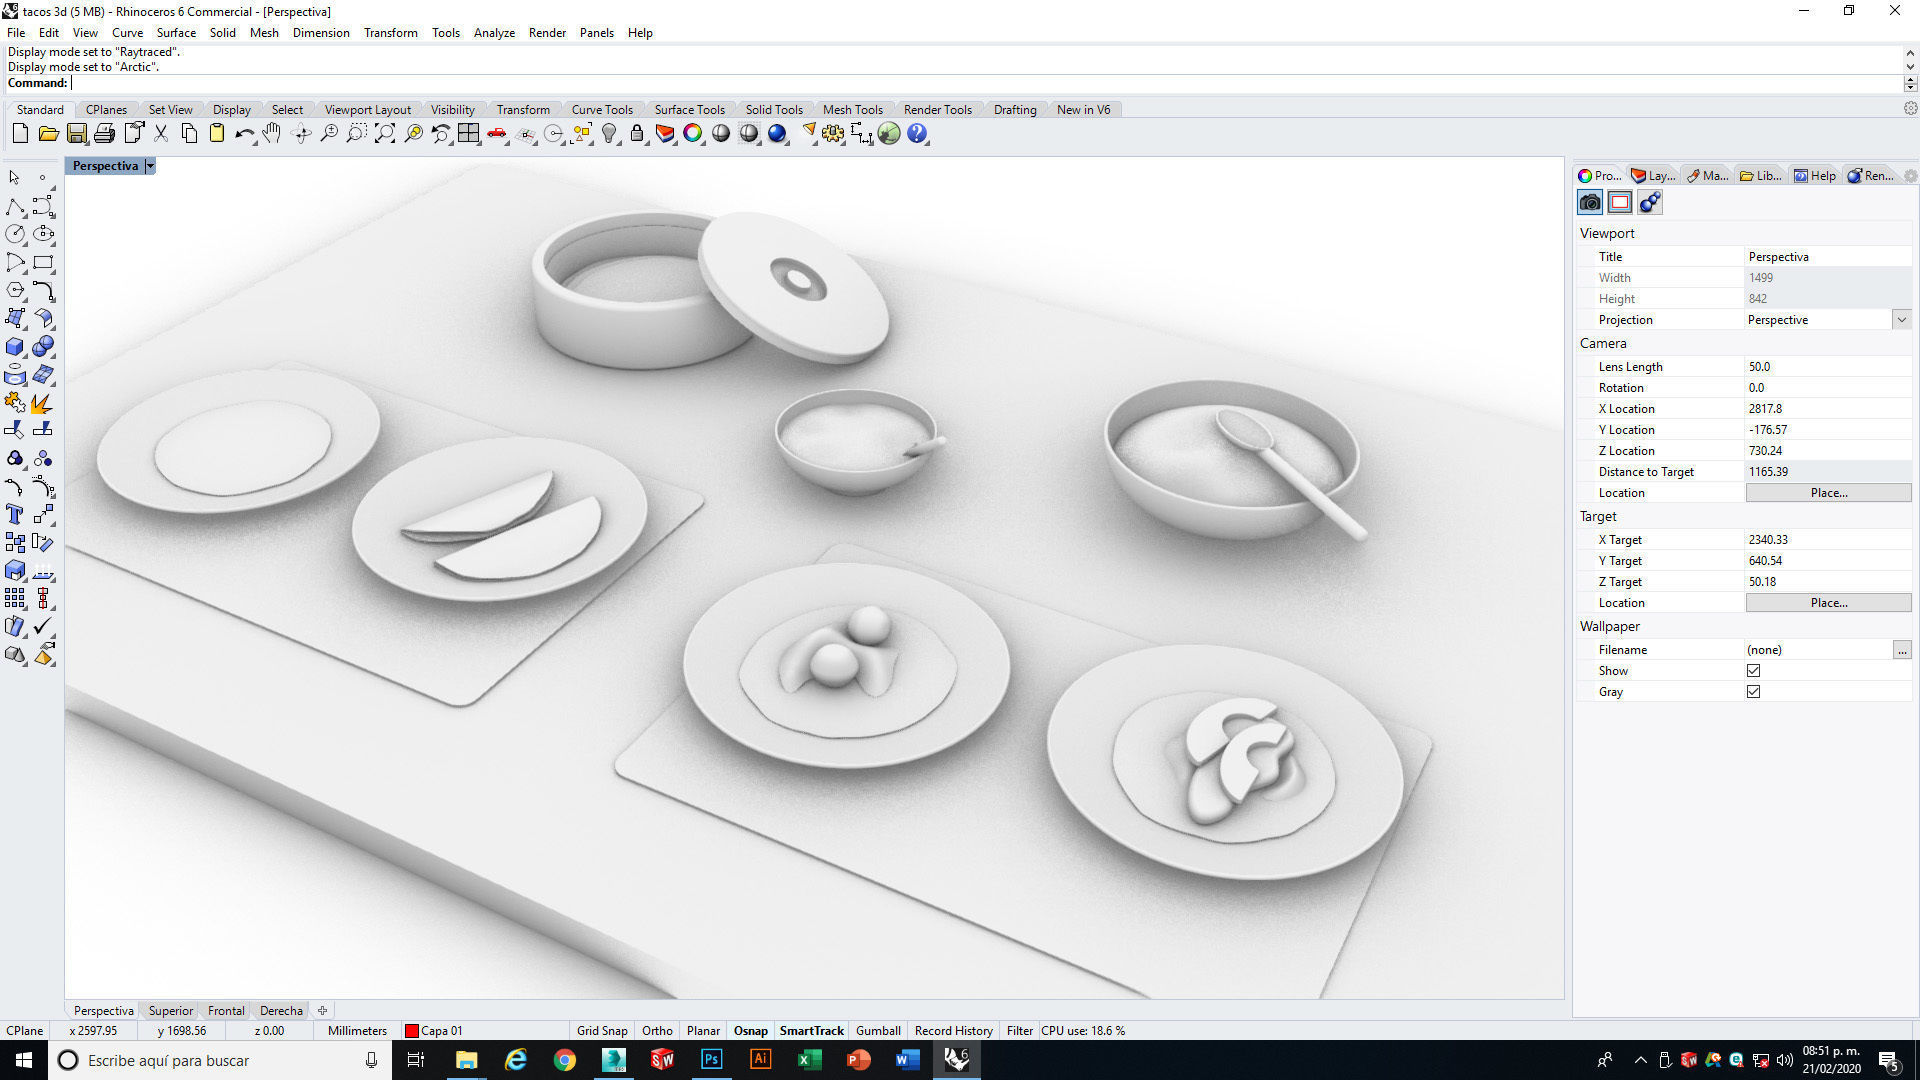Toggle the wallpaper Show checkbox

[1753, 671]
